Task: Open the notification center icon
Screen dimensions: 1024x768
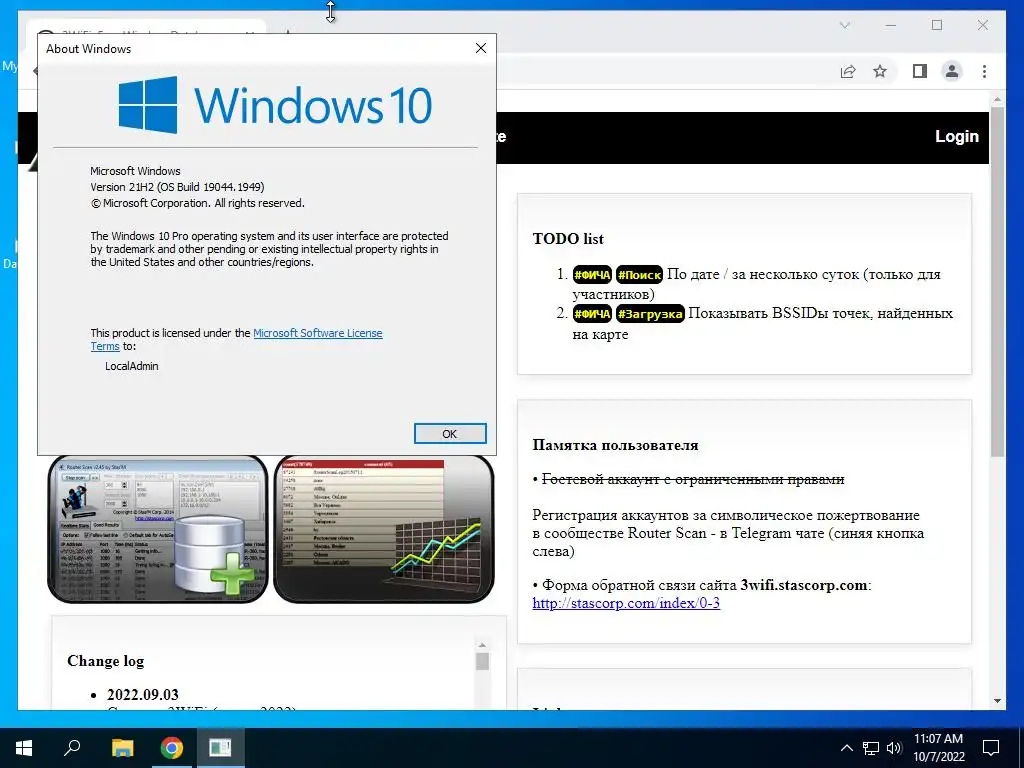Action: tap(991, 748)
